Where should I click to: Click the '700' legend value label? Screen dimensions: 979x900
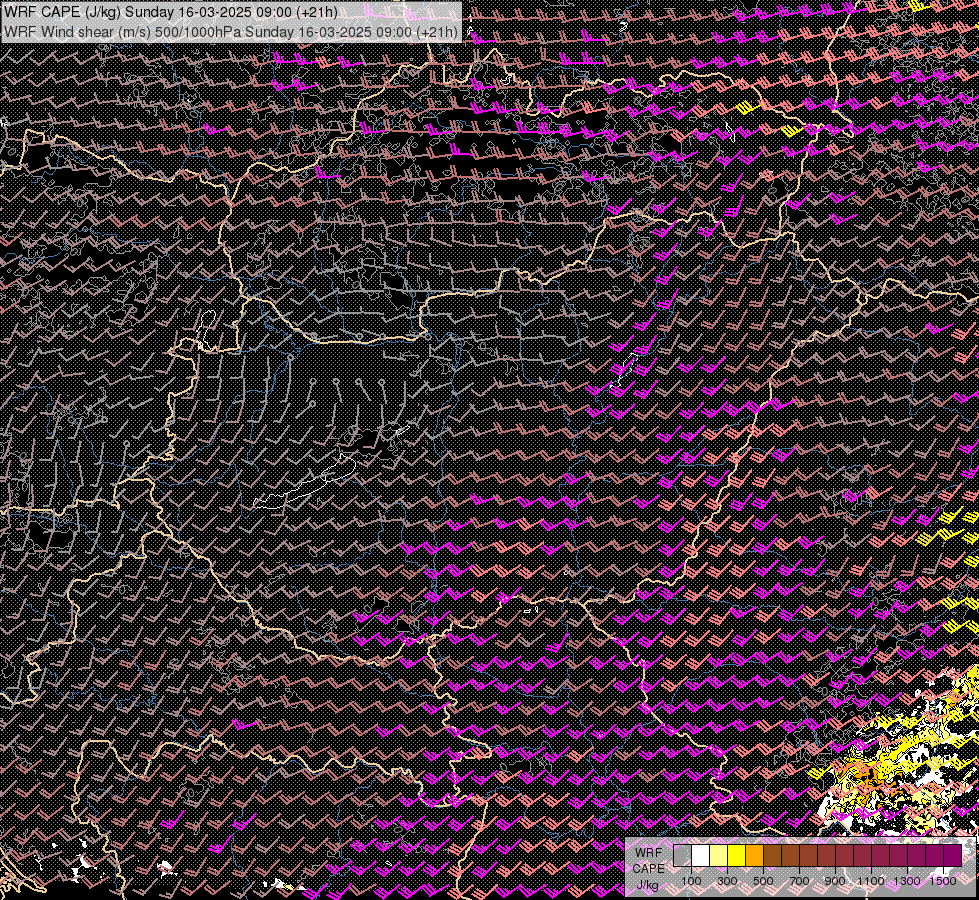pos(799,881)
